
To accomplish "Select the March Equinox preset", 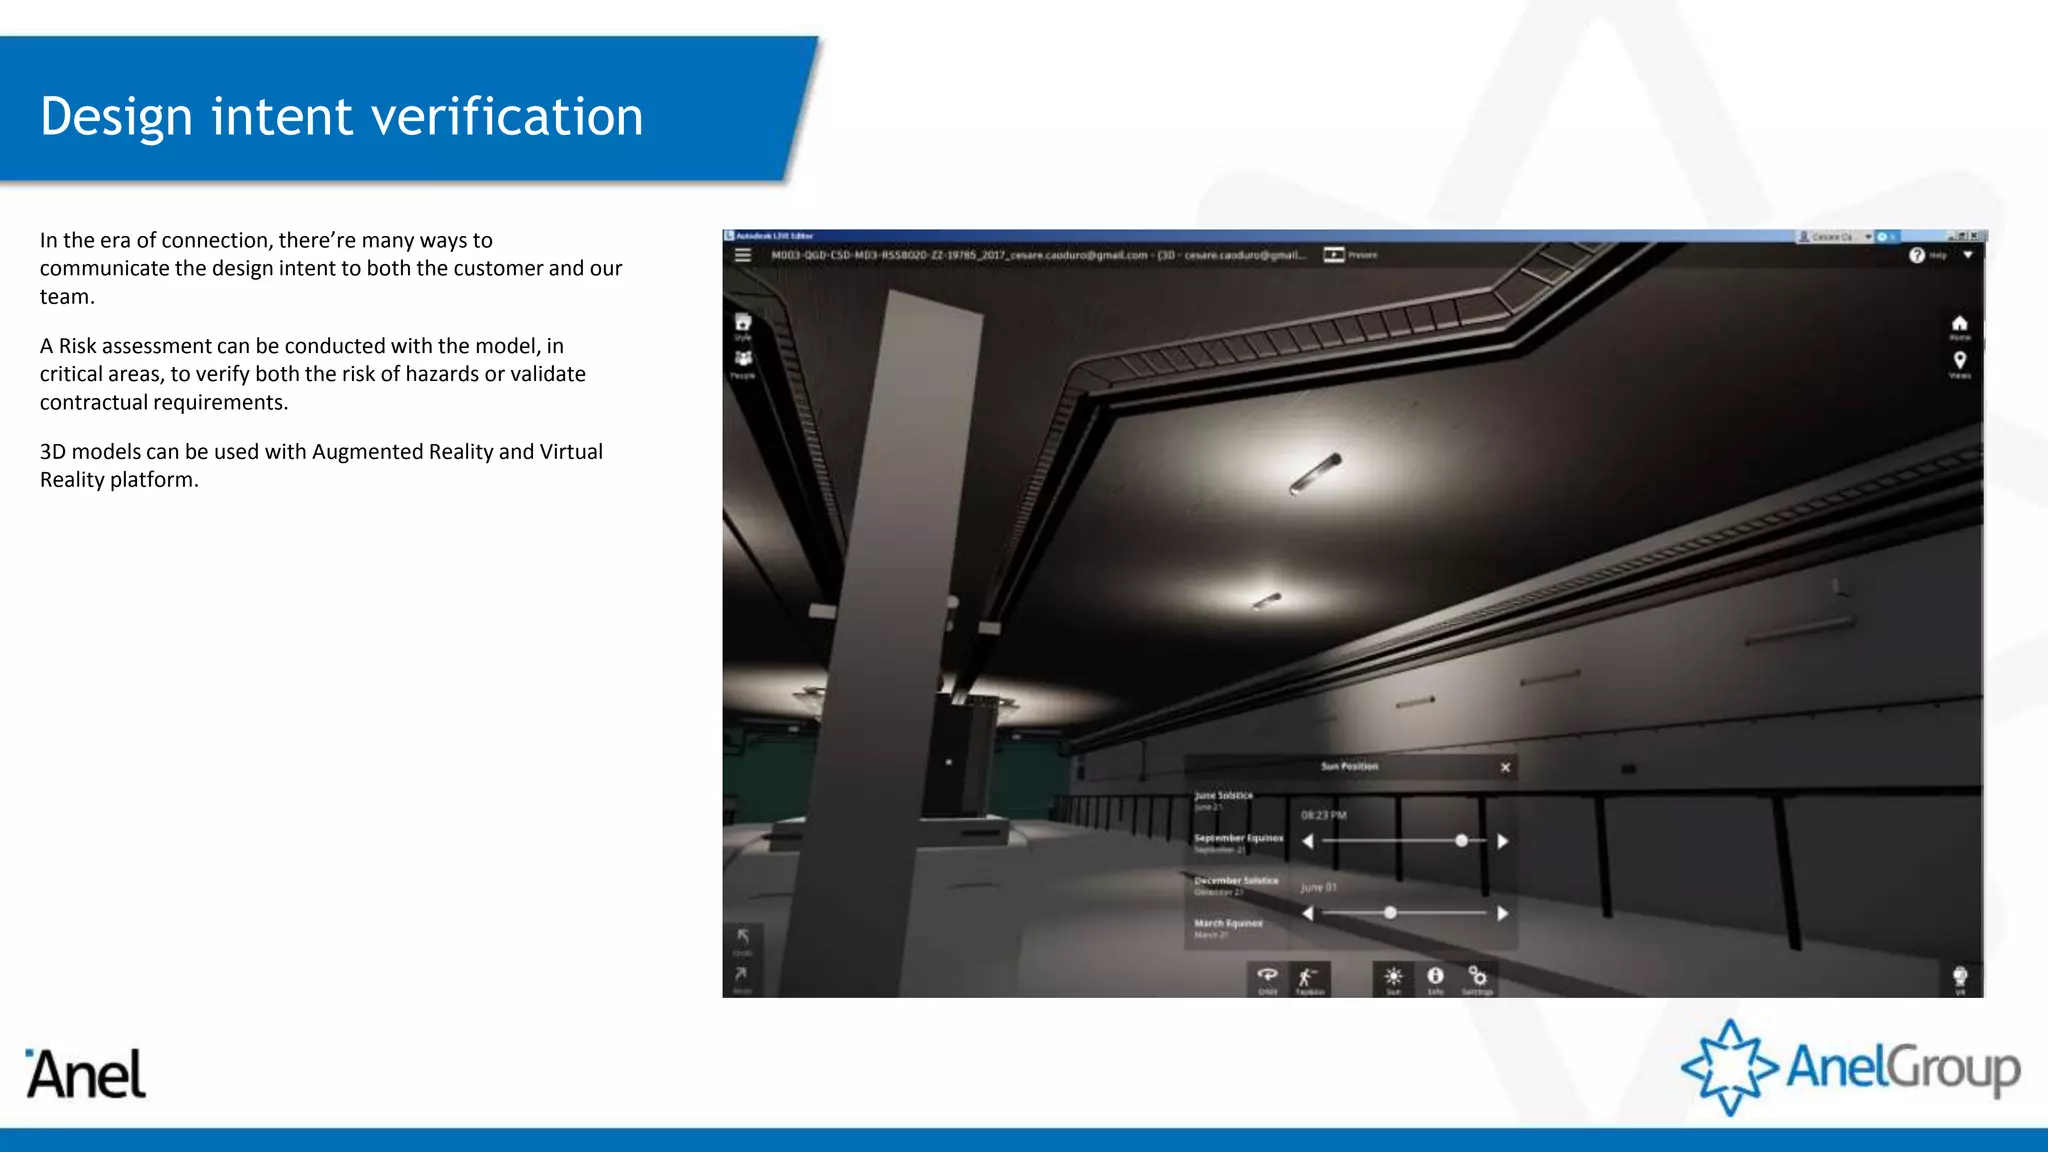I will coord(1228,928).
